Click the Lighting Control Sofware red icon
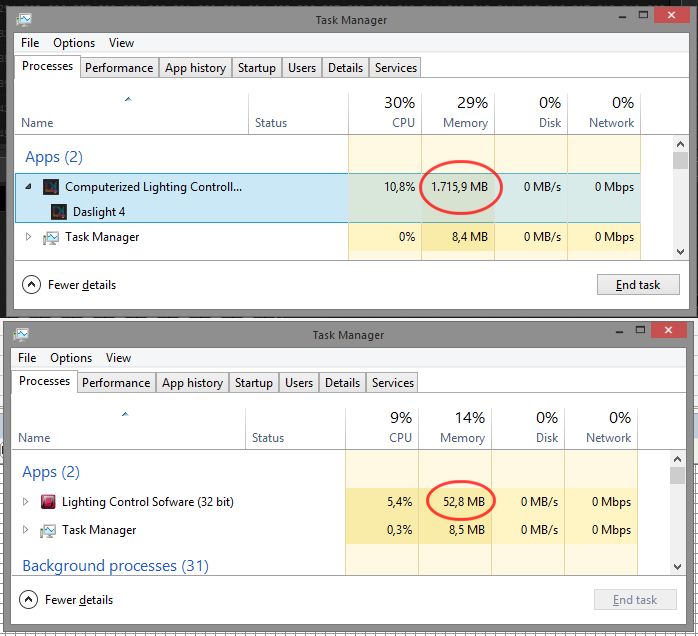Screen dimensions: 698x636 pos(48,502)
